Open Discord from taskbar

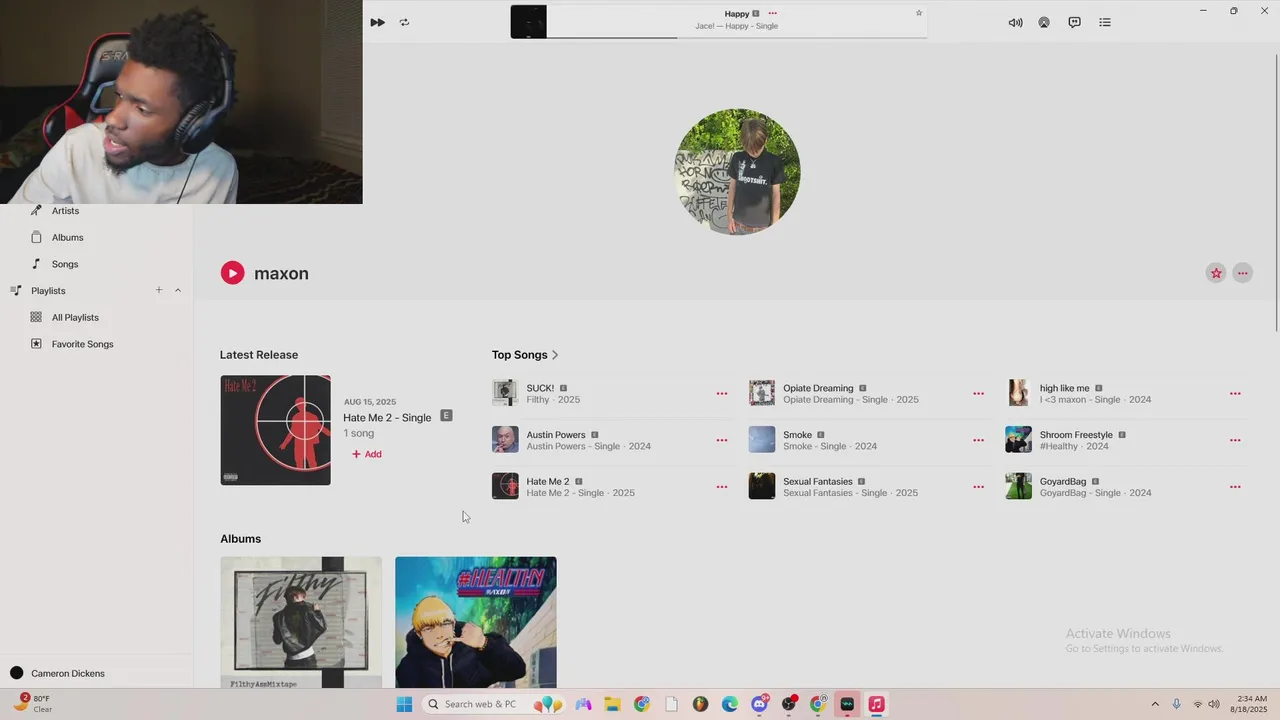coord(759,704)
